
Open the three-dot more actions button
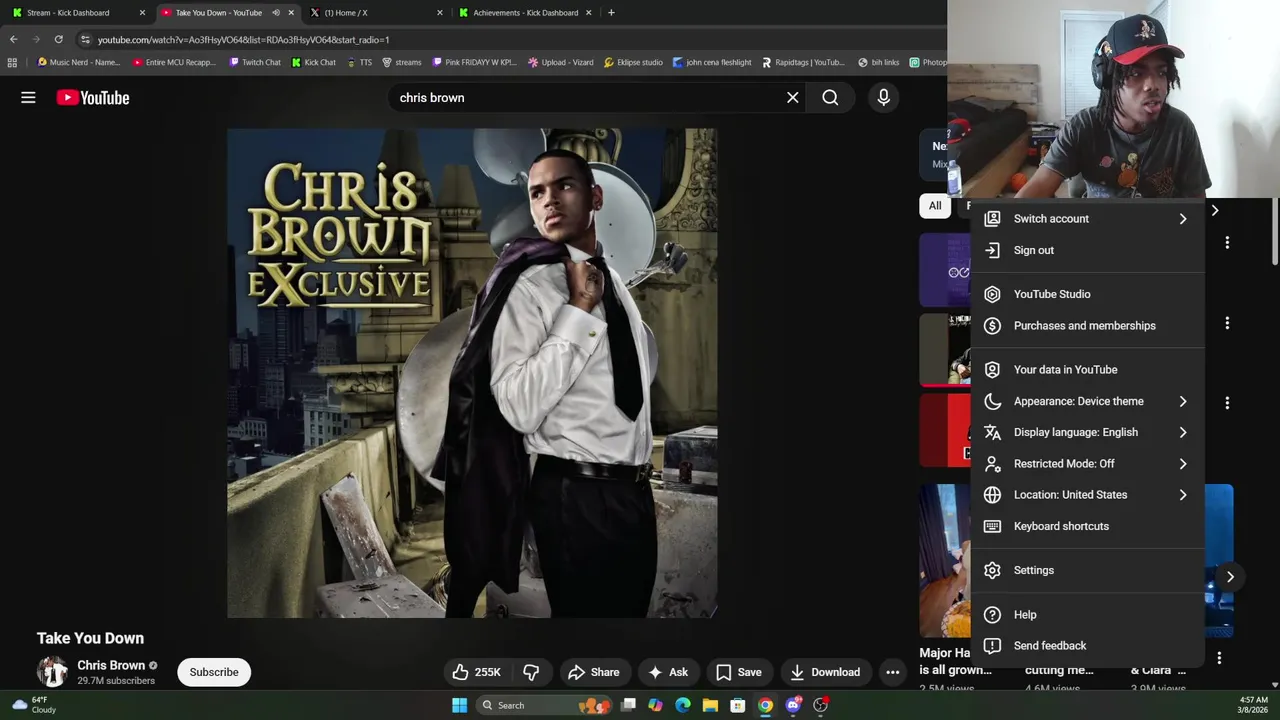[892, 672]
